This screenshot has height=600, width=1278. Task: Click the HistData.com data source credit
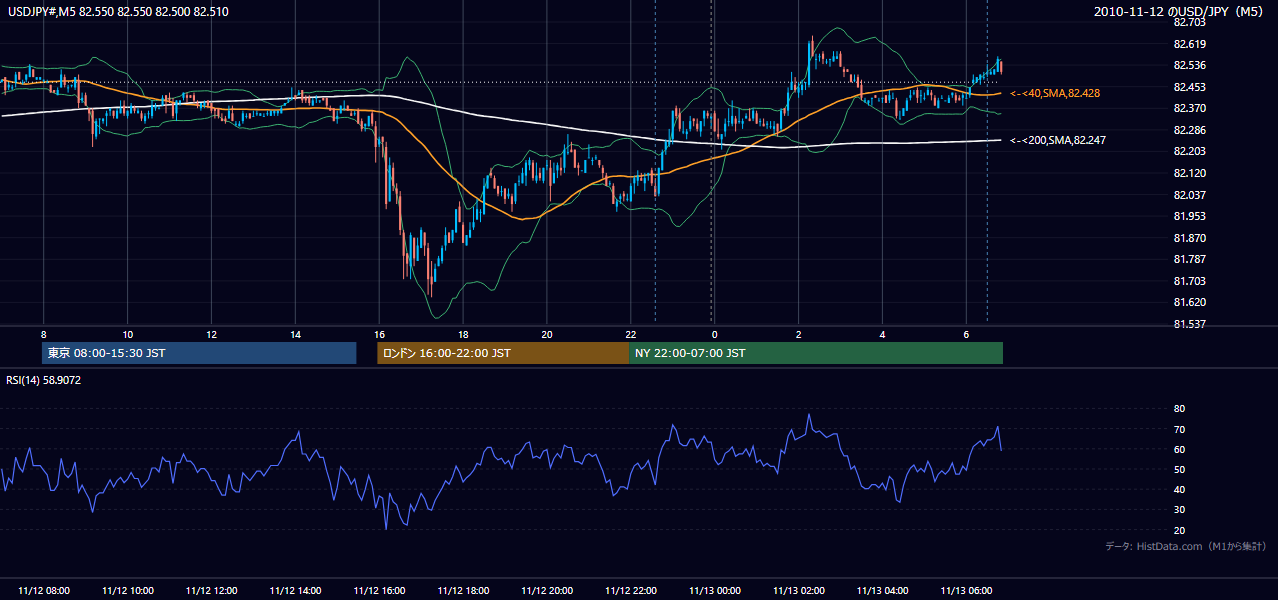pos(1186,546)
